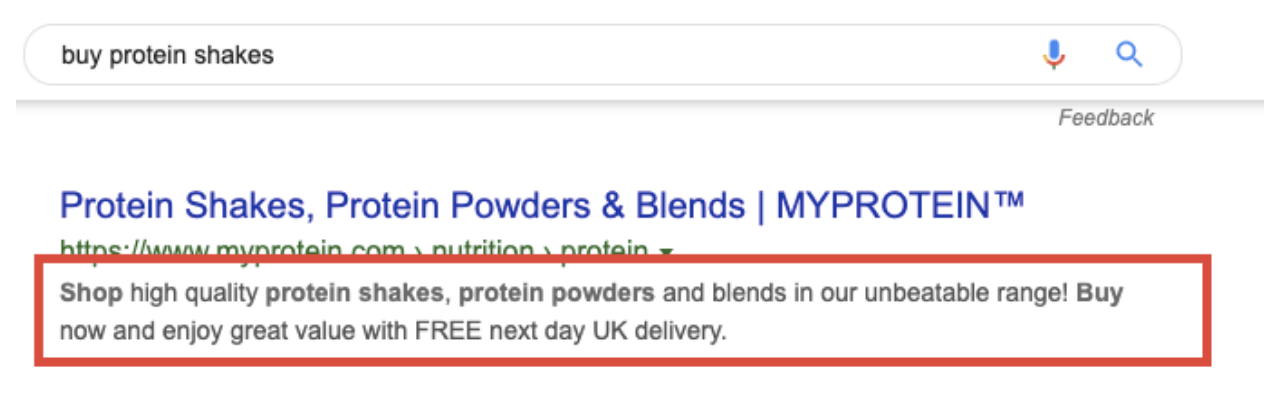Click bold "protein powders" in the snippet
The image size is (1276, 404).
point(557,294)
